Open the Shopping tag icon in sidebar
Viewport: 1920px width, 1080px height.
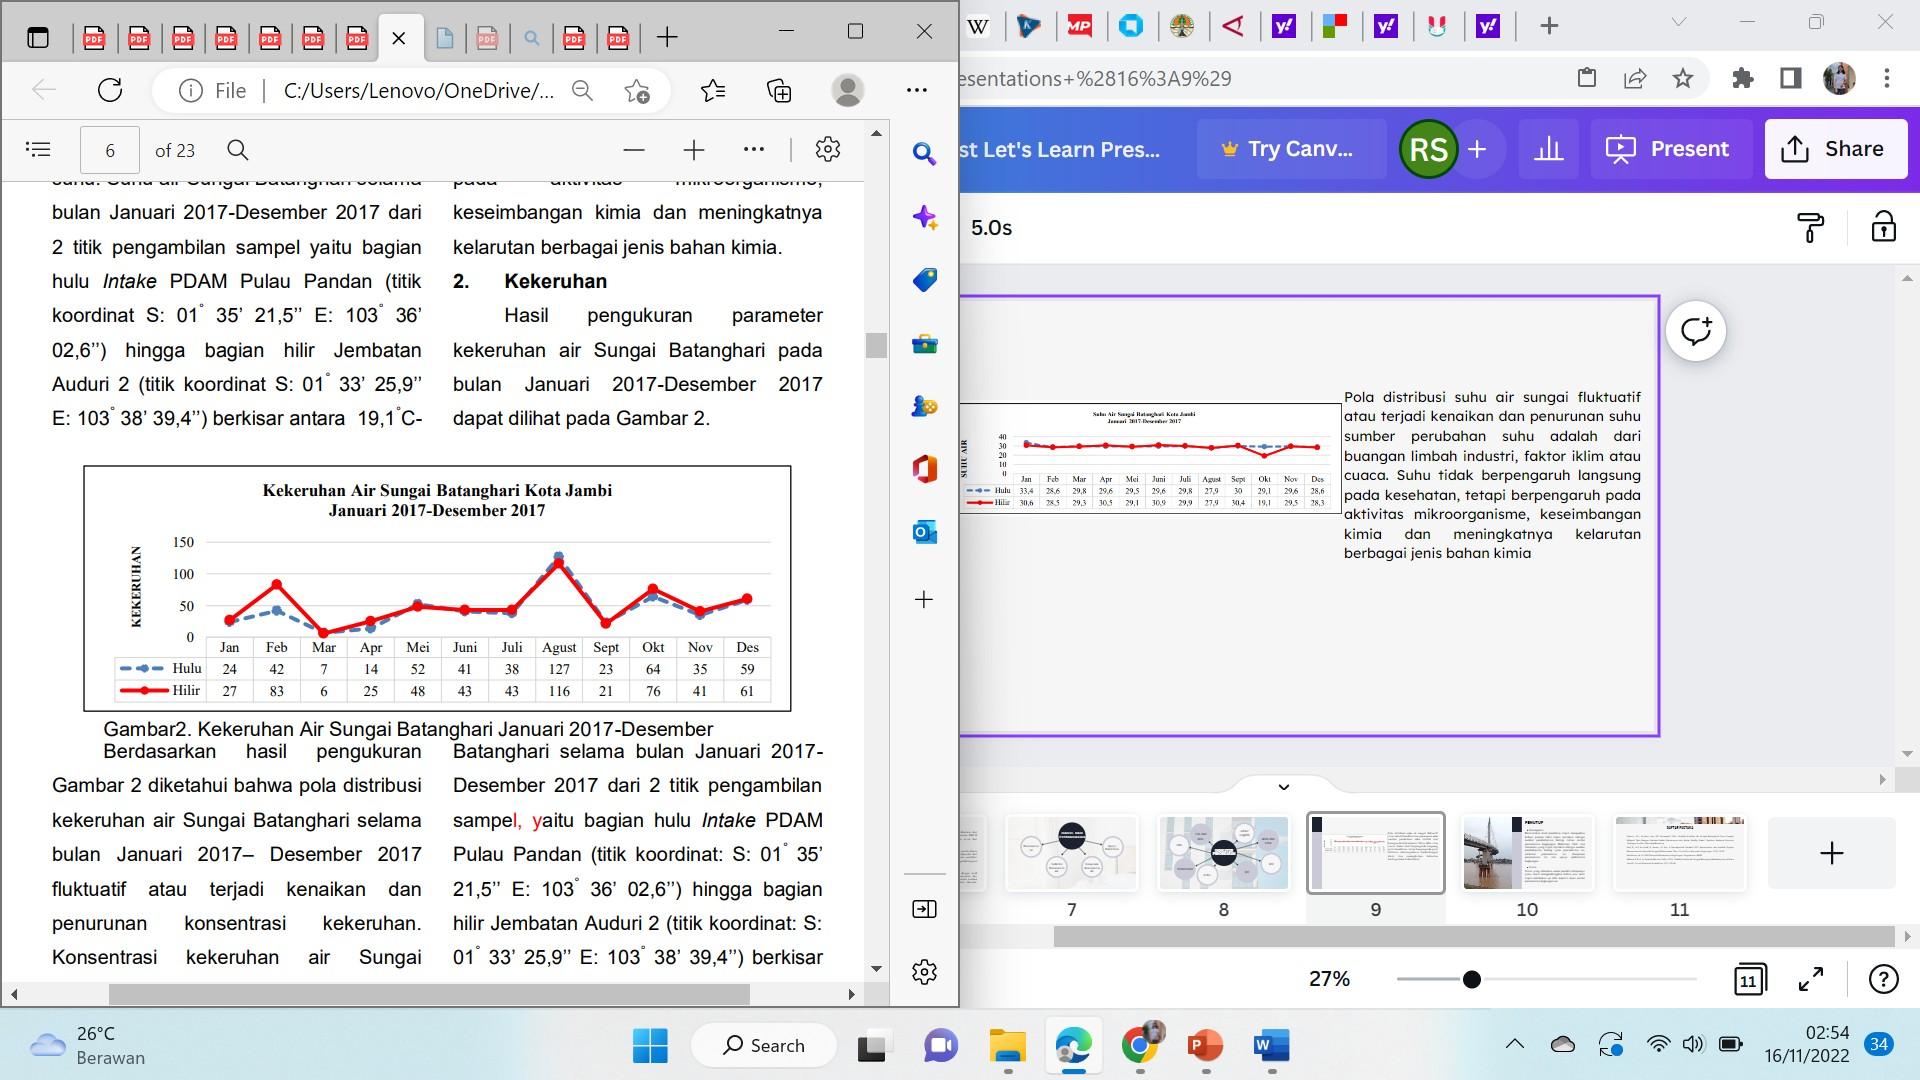click(x=924, y=280)
